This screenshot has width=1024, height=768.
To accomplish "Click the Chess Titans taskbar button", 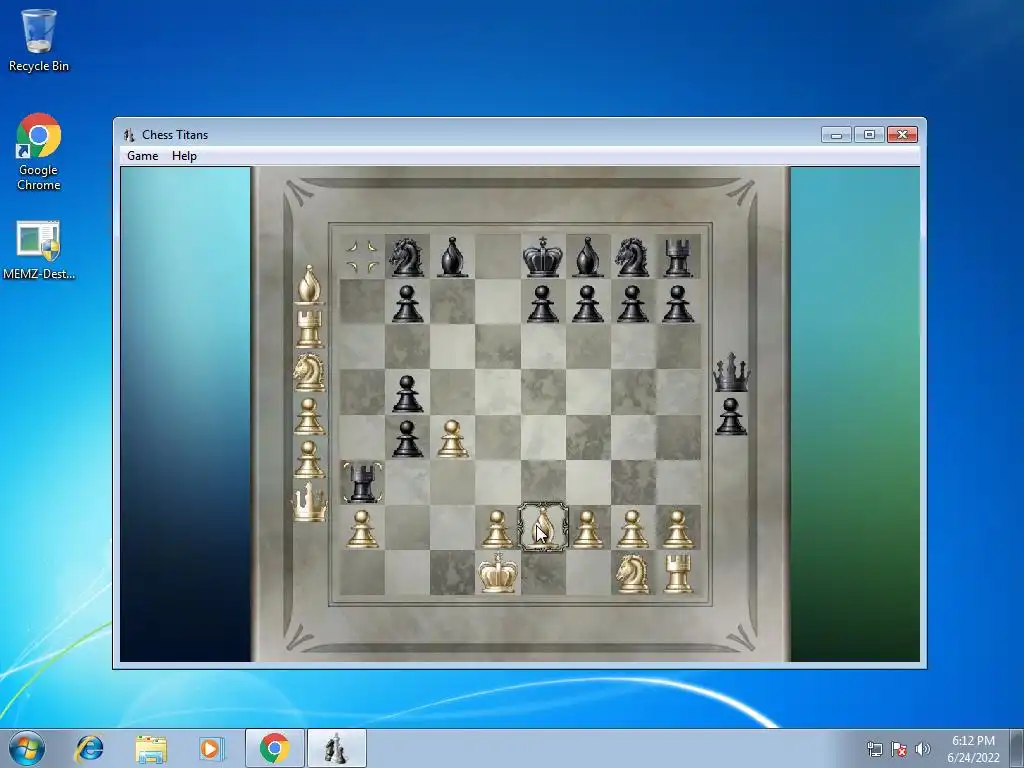I will (x=336, y=748).
